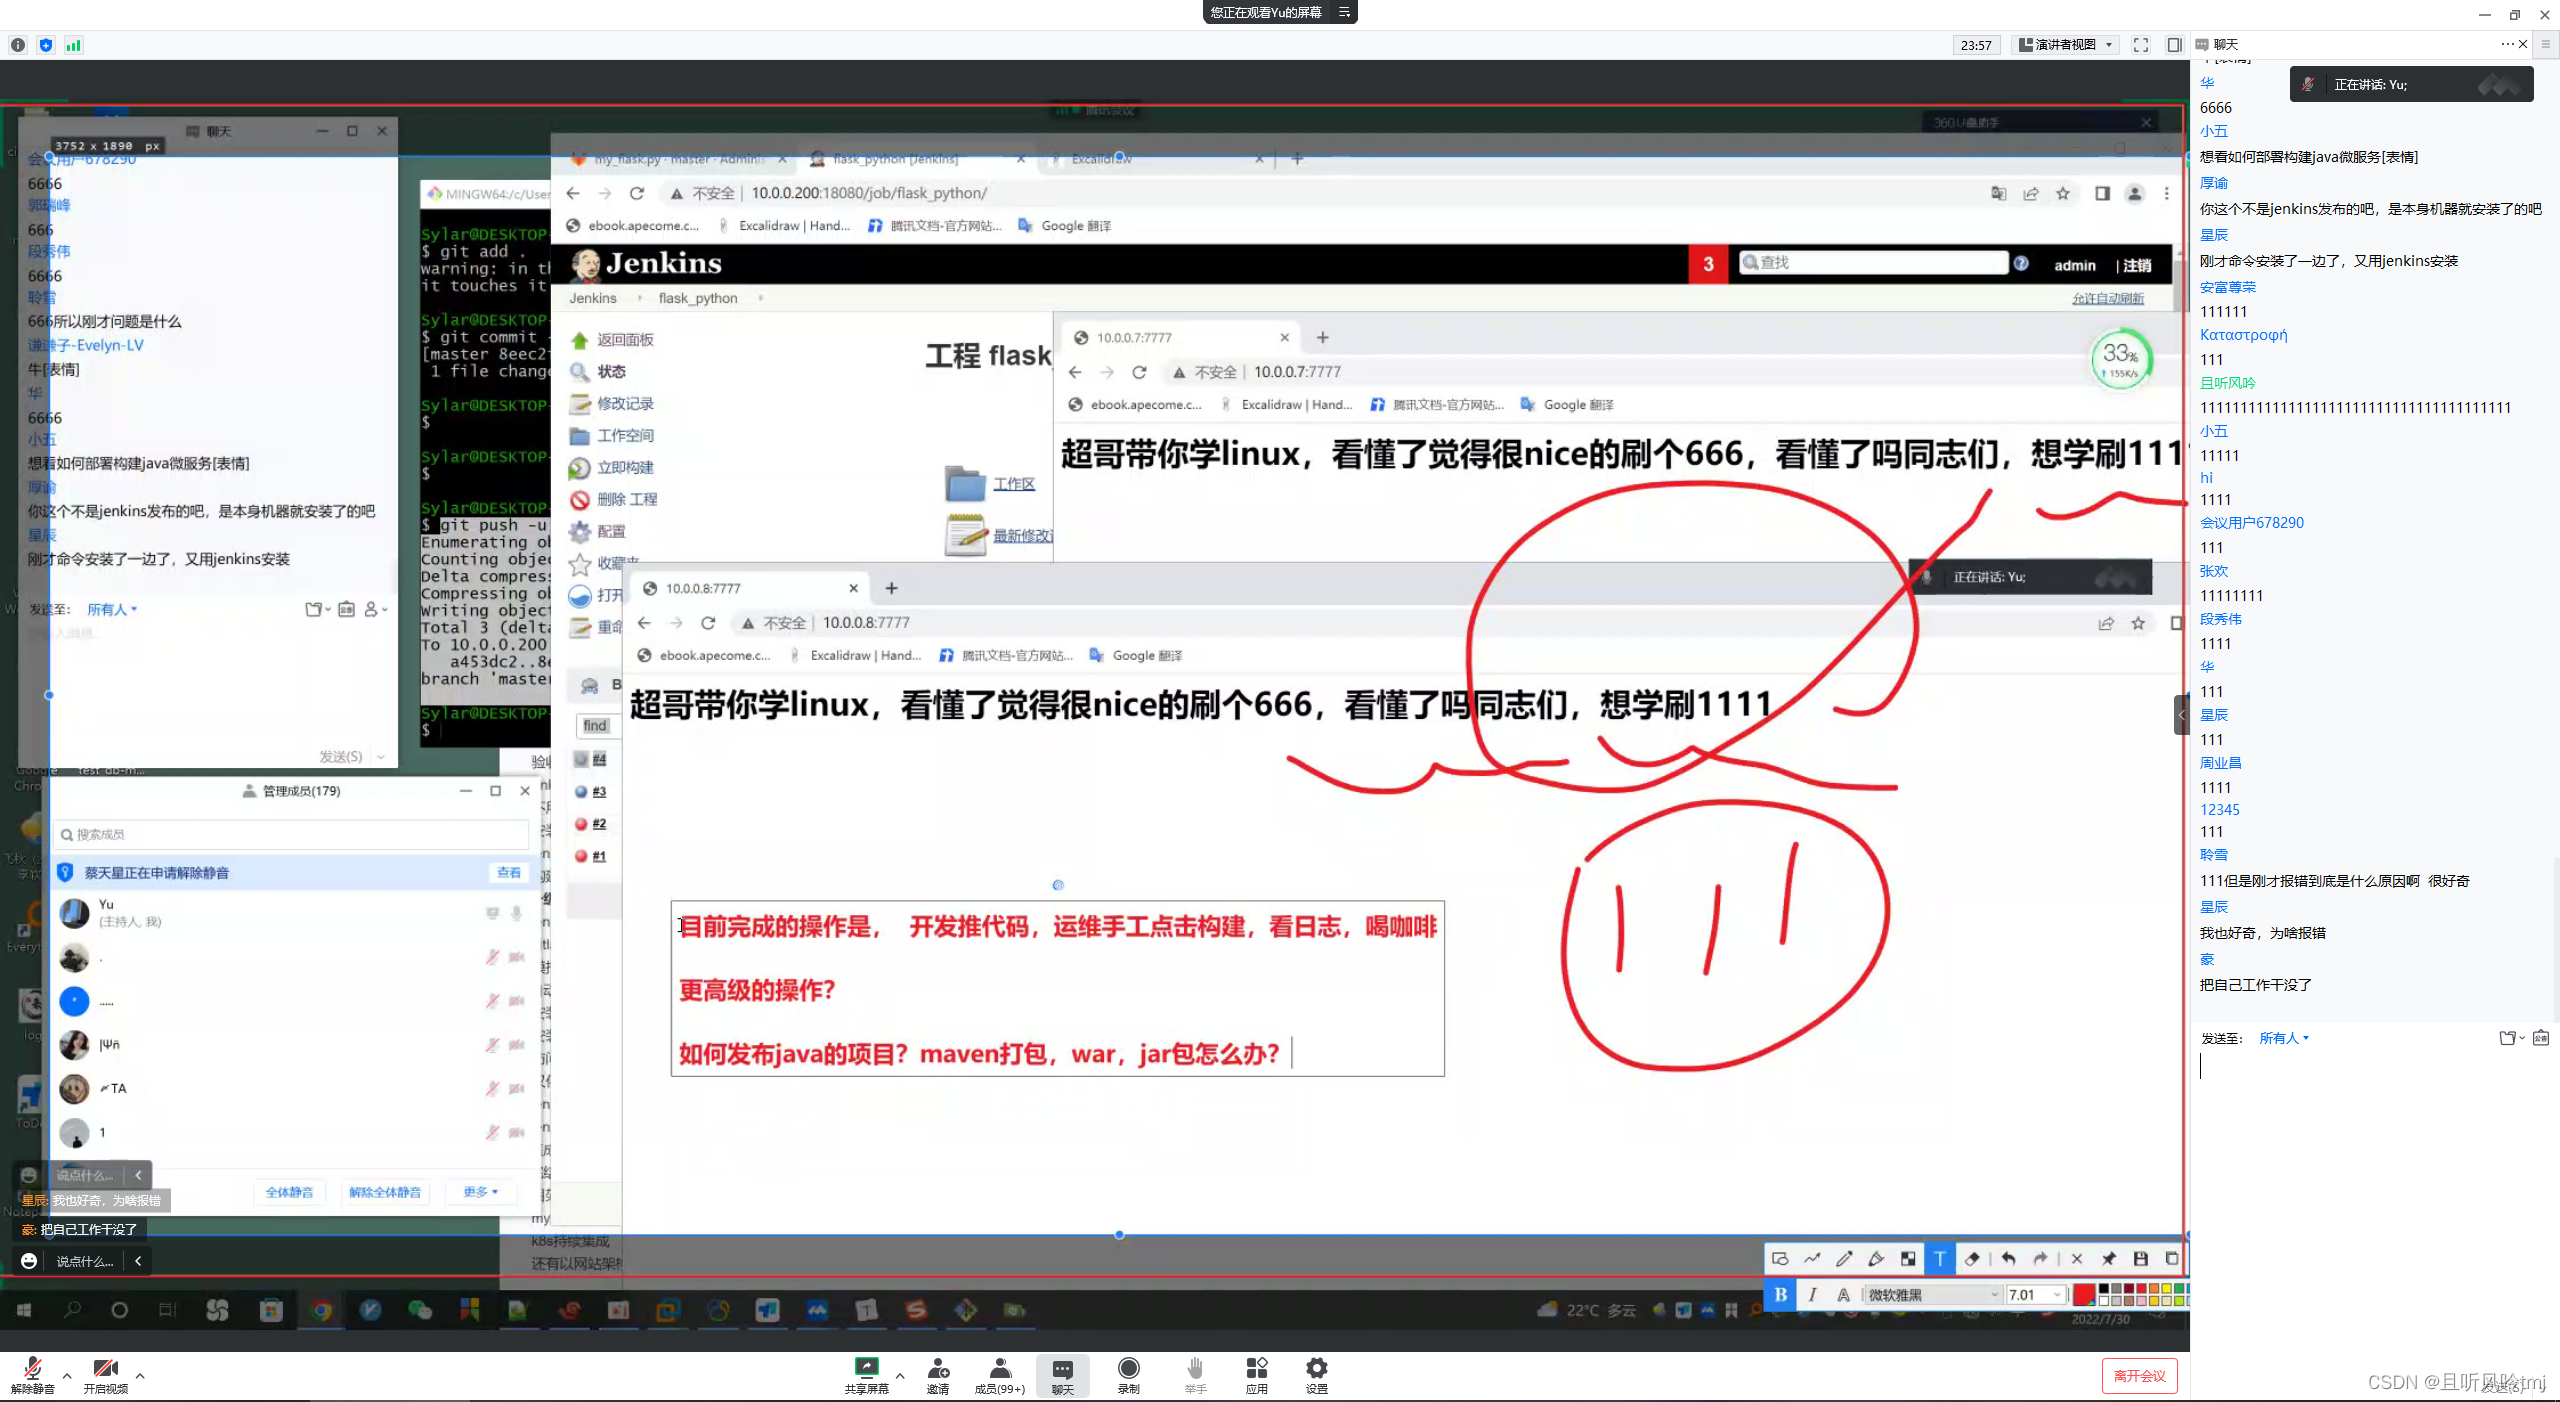The height and width of the screenshot is (1402, 2560).
Task: Mute everyone with 全体静音
Action: (289, 1191)
